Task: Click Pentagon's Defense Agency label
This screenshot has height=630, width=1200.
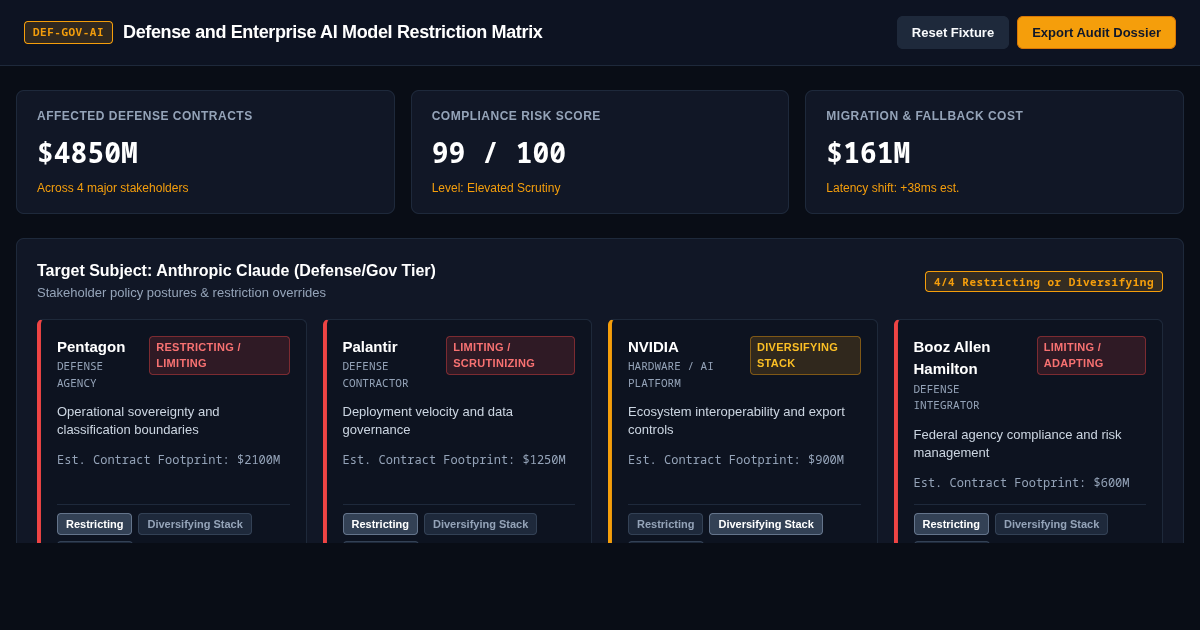Action: click(x=80, y=375)
